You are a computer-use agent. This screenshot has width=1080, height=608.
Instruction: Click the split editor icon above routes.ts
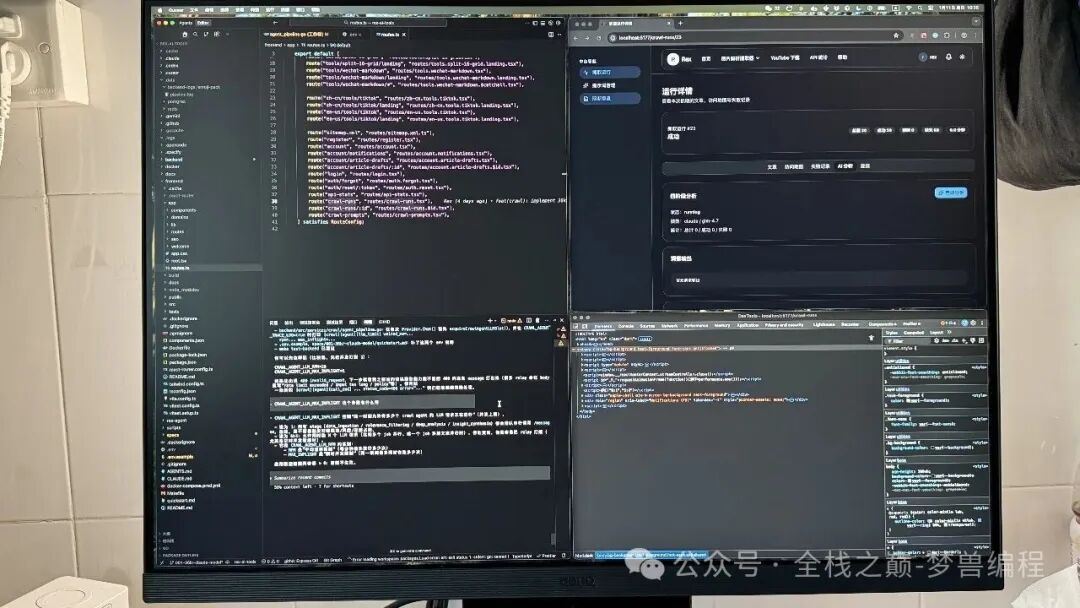[551, 34]
